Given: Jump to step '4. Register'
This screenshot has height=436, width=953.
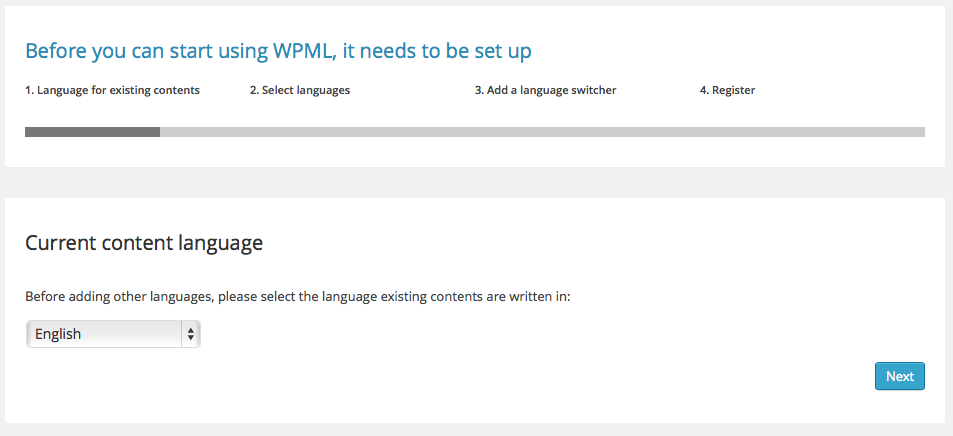Looking at the screenshot, I should pyautogui.click(x=727, y=90).
